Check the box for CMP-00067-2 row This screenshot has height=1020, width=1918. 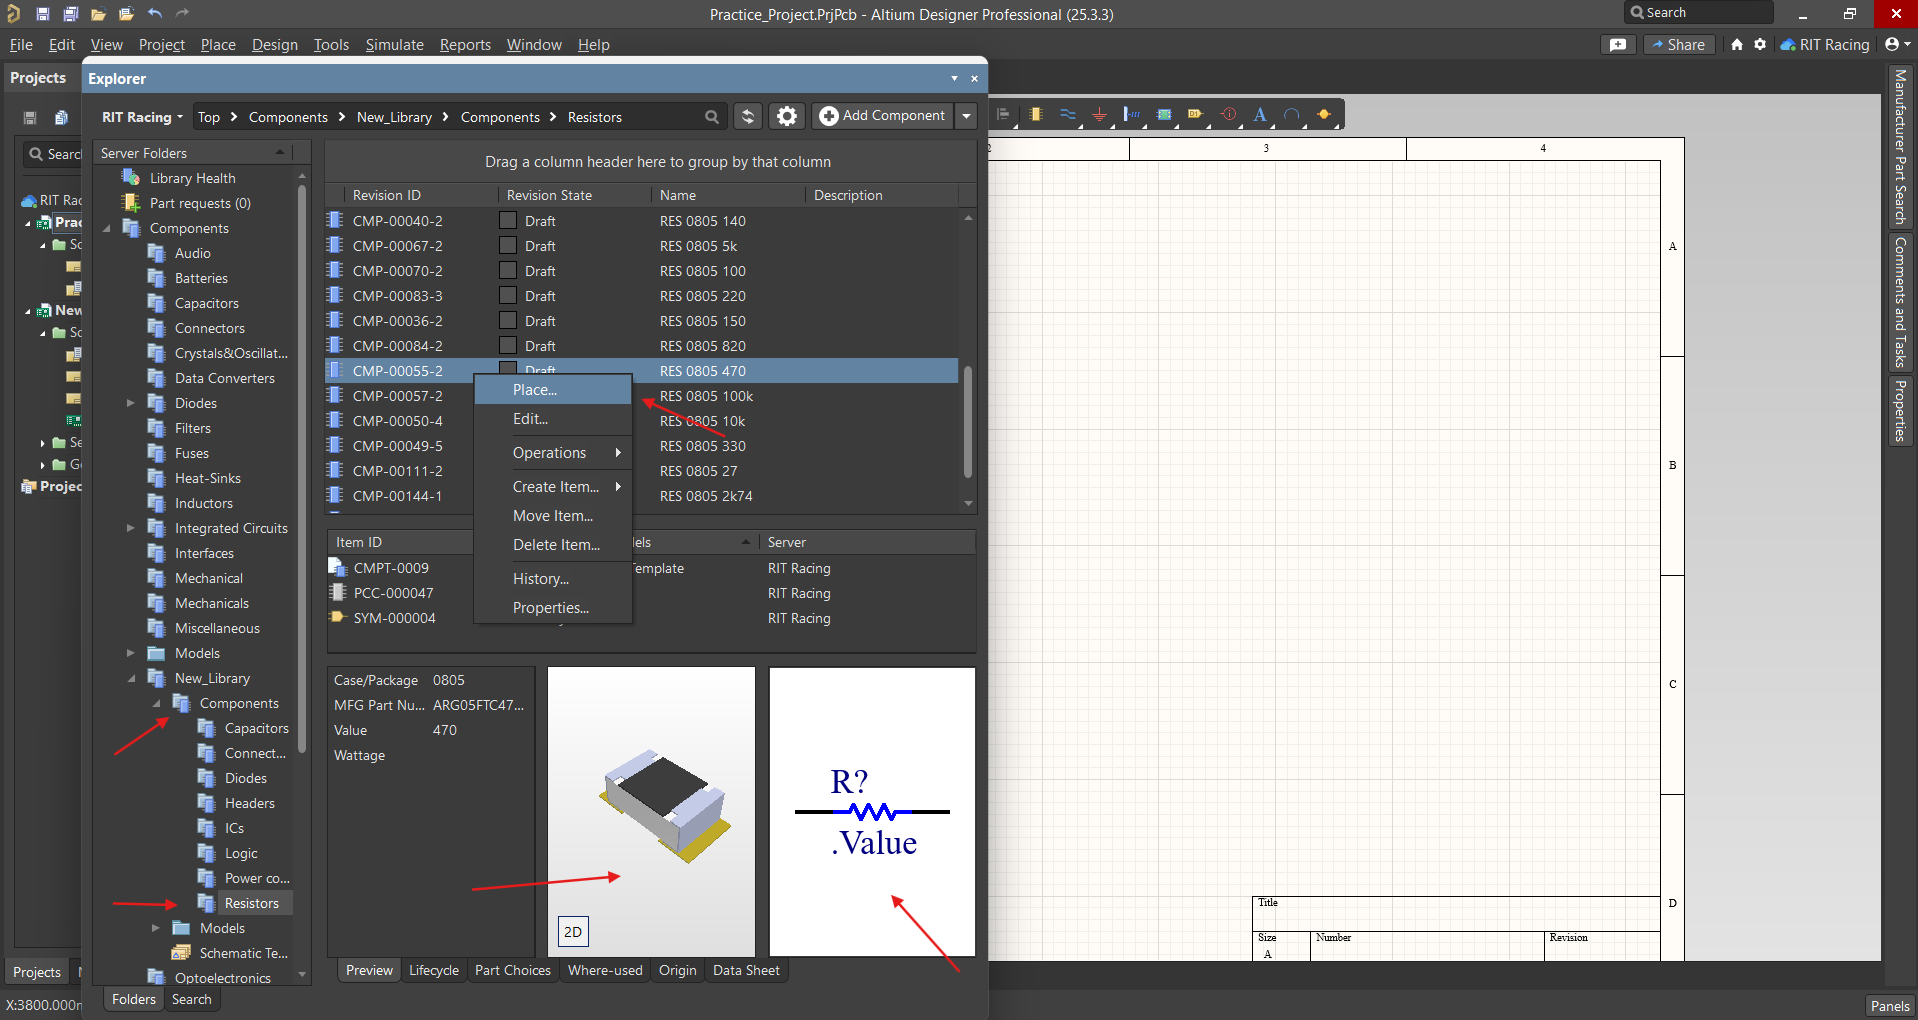click(508, 245)
